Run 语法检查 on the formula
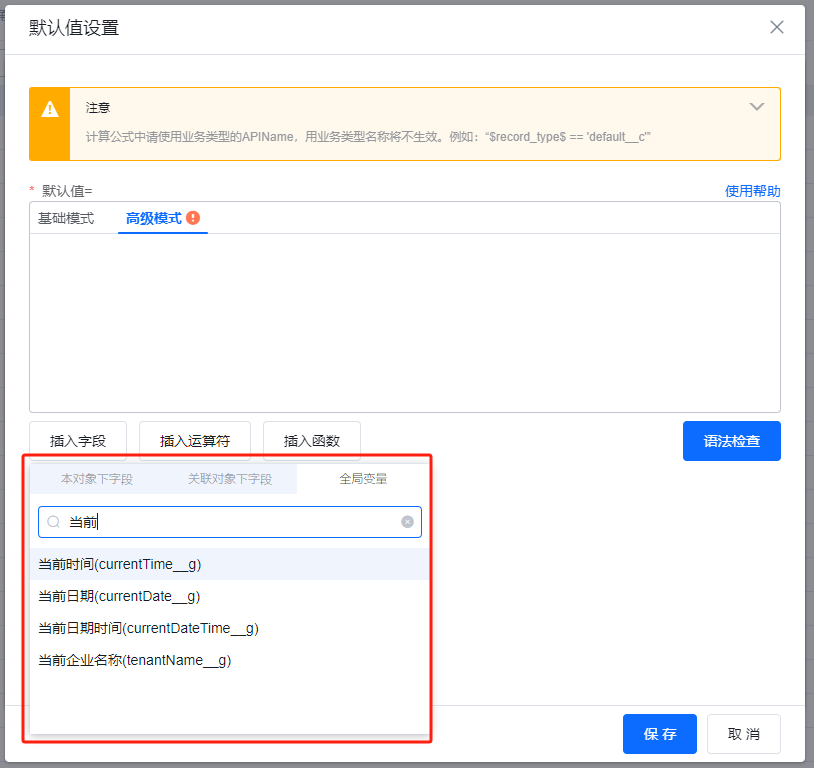Viewport: 814px width, 768px height. tap(731, 441)
